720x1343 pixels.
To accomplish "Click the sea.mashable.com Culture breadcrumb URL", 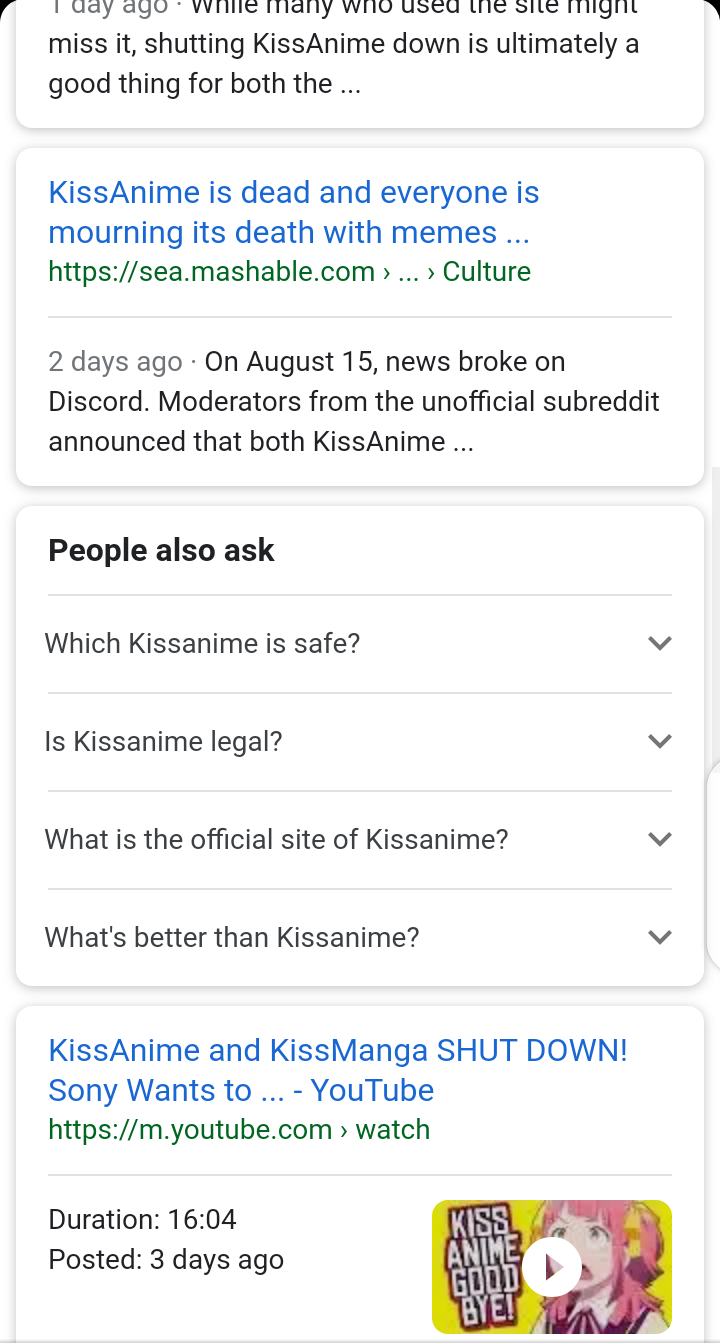I will [x=289, y=272].
